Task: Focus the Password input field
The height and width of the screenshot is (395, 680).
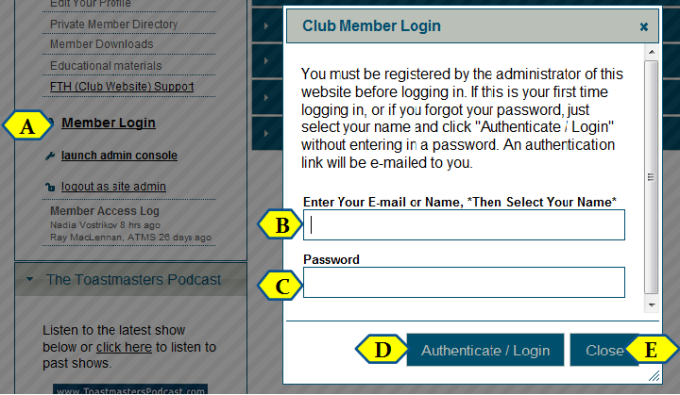Action: click(464, 282)
